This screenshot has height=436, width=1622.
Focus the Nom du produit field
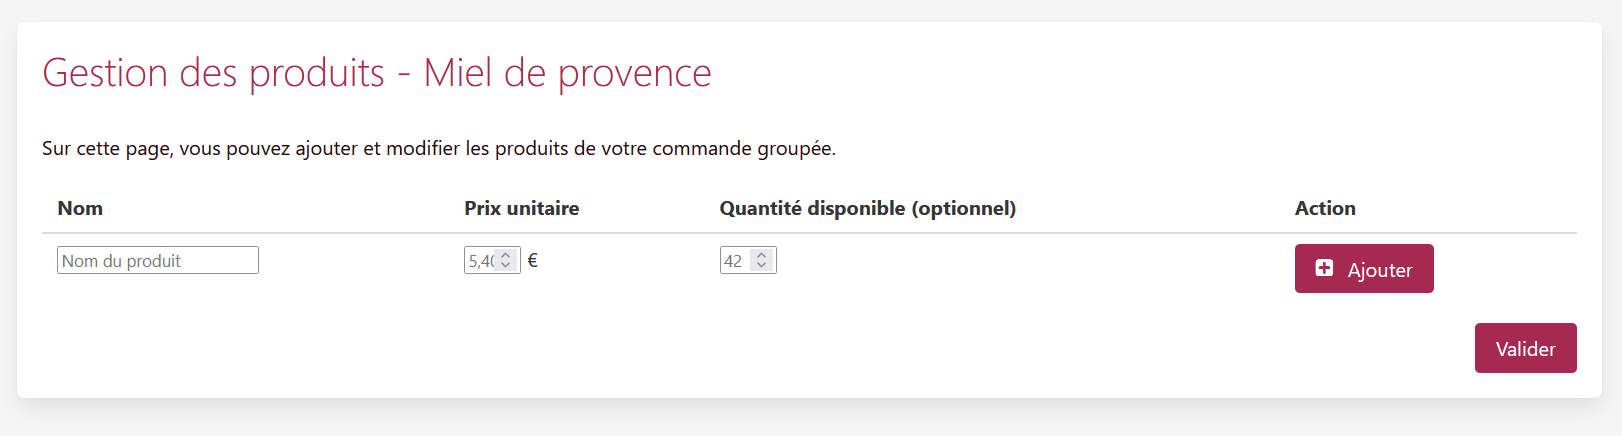coord(158,260)
